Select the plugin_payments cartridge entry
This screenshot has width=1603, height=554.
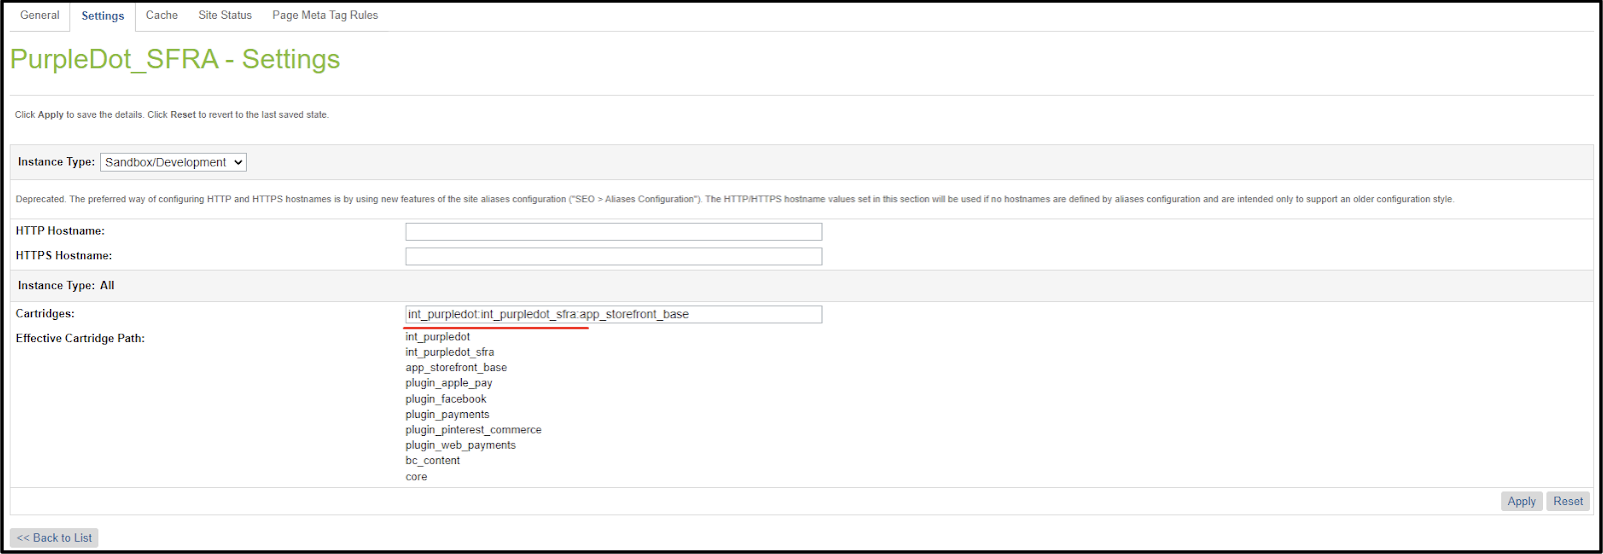[447, 414]
